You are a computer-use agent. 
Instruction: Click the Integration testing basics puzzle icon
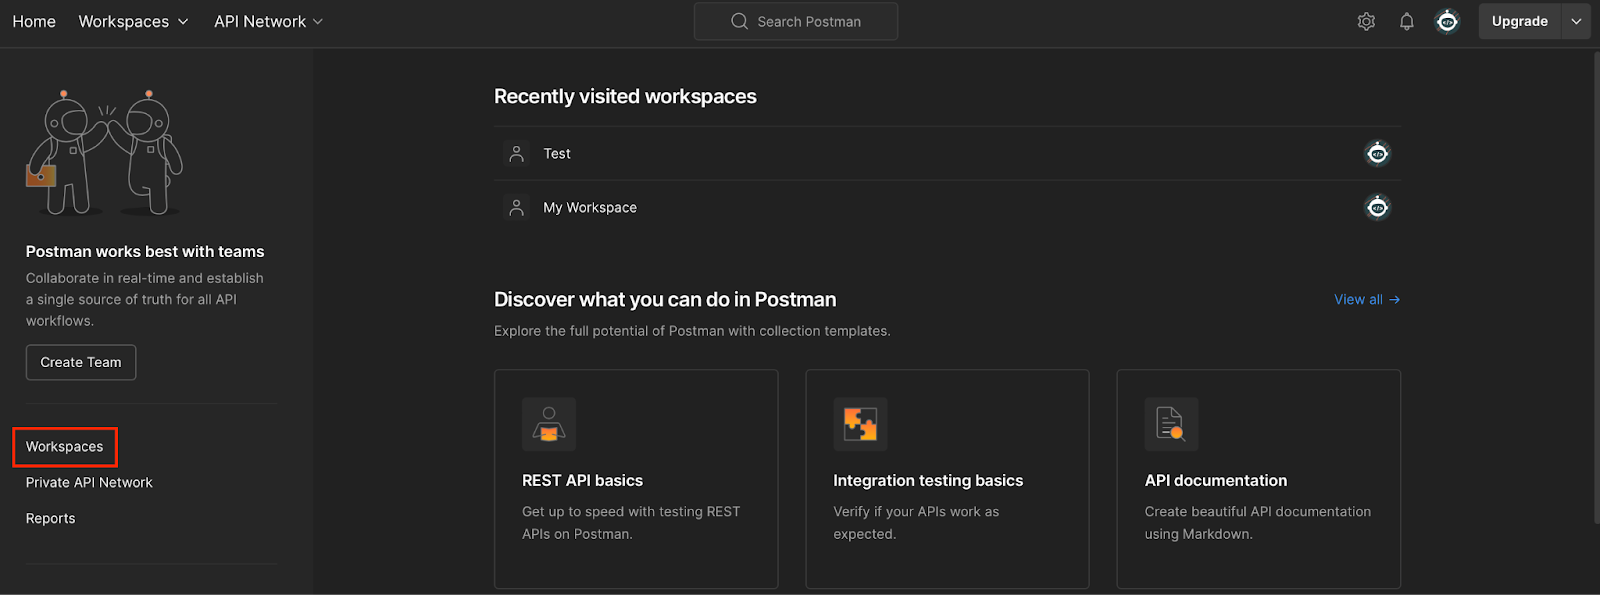tap(860, 424)
